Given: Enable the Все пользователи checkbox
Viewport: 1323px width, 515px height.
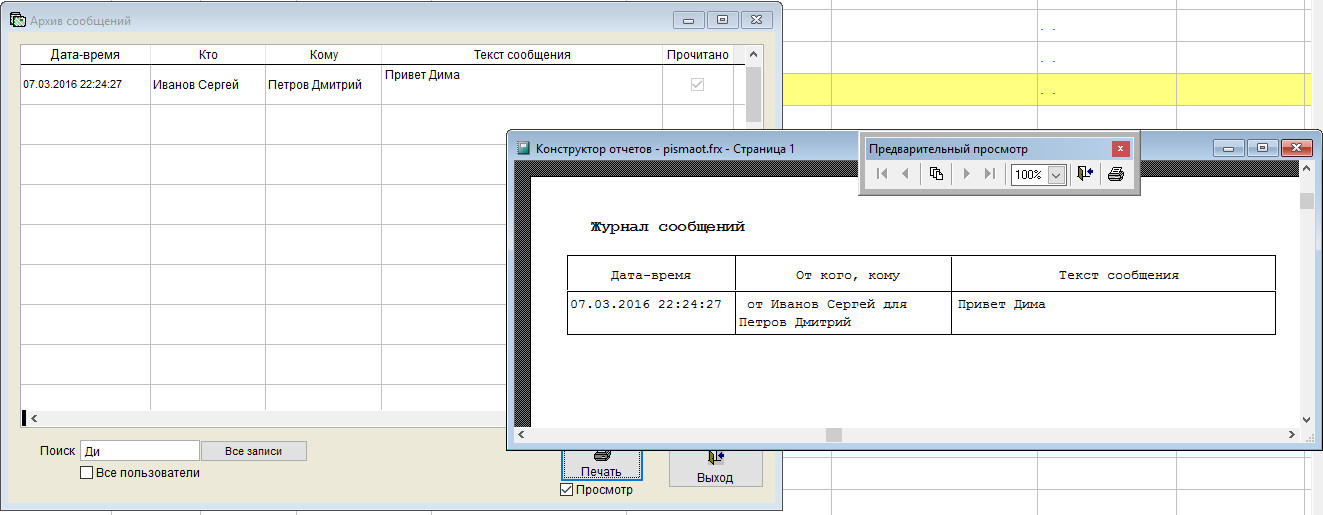Looking at the screenshot, I should (x=87, y=473).
